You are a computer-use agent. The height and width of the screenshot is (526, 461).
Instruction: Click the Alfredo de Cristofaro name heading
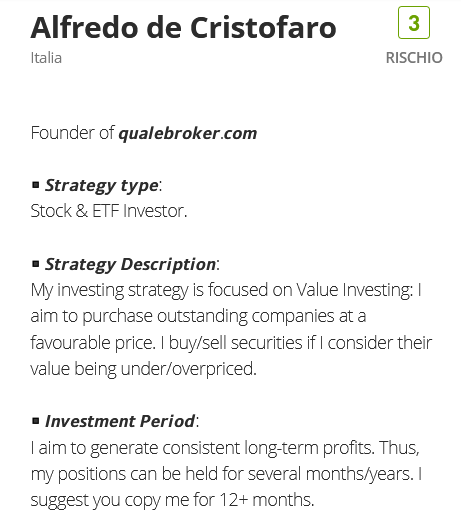(184, 28)
